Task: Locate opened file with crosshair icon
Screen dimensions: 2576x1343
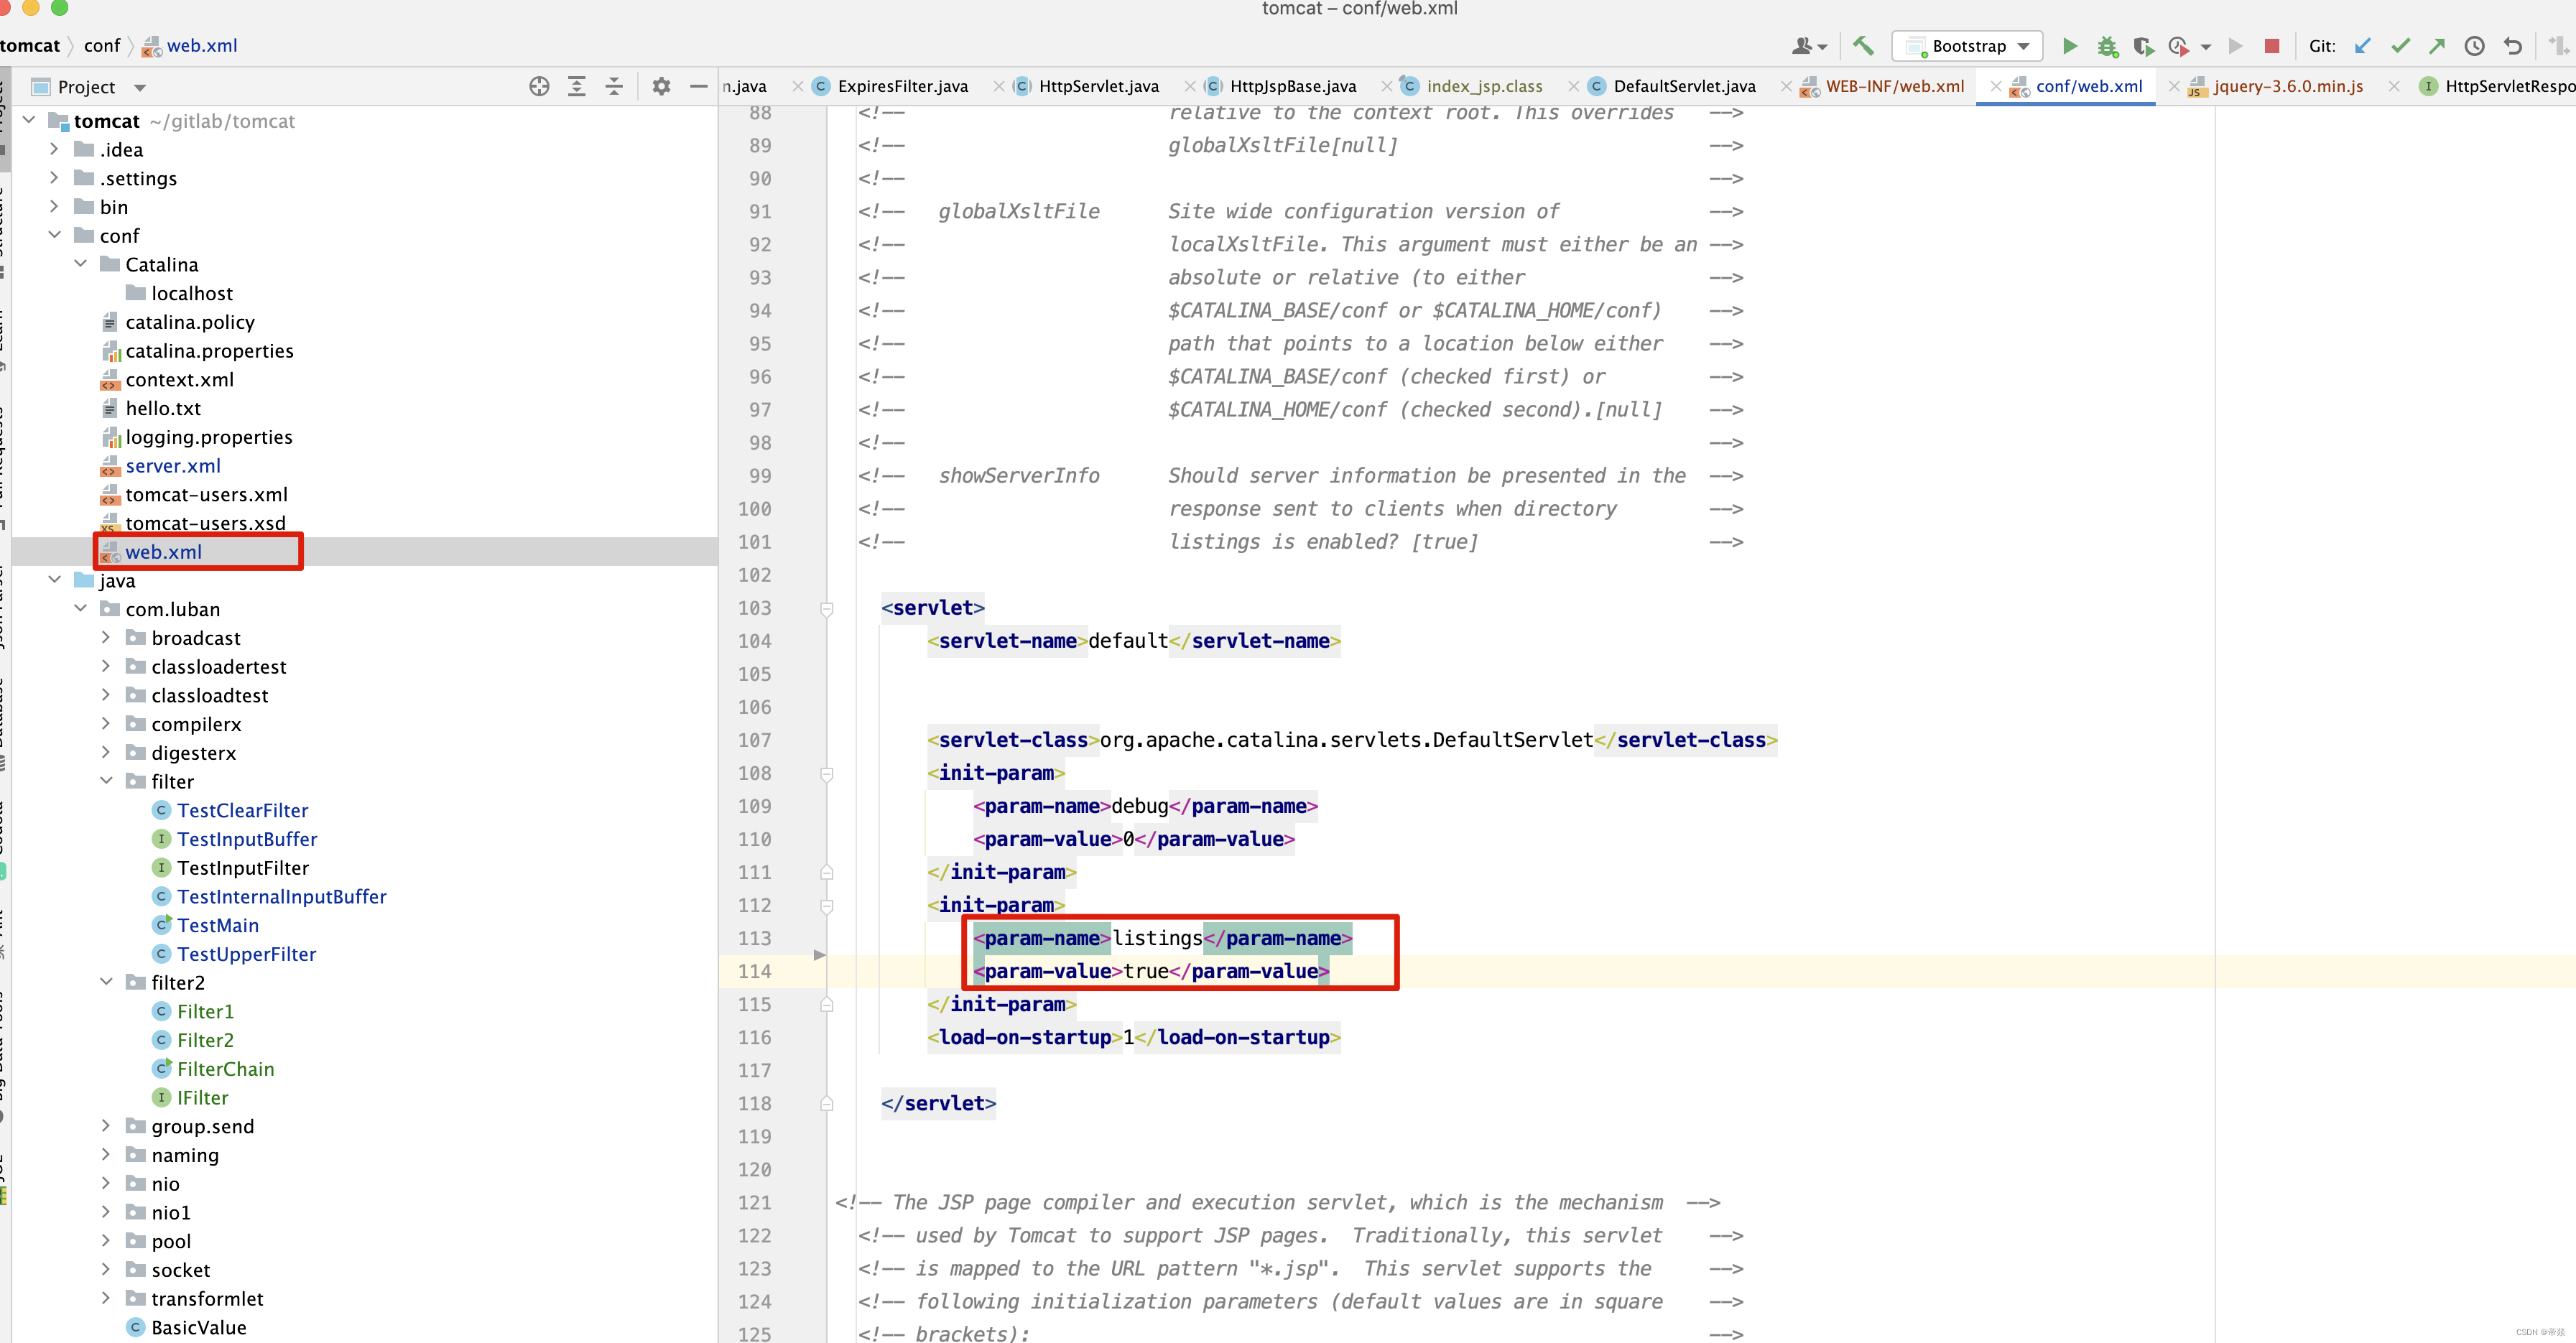Action: [539, 87]
